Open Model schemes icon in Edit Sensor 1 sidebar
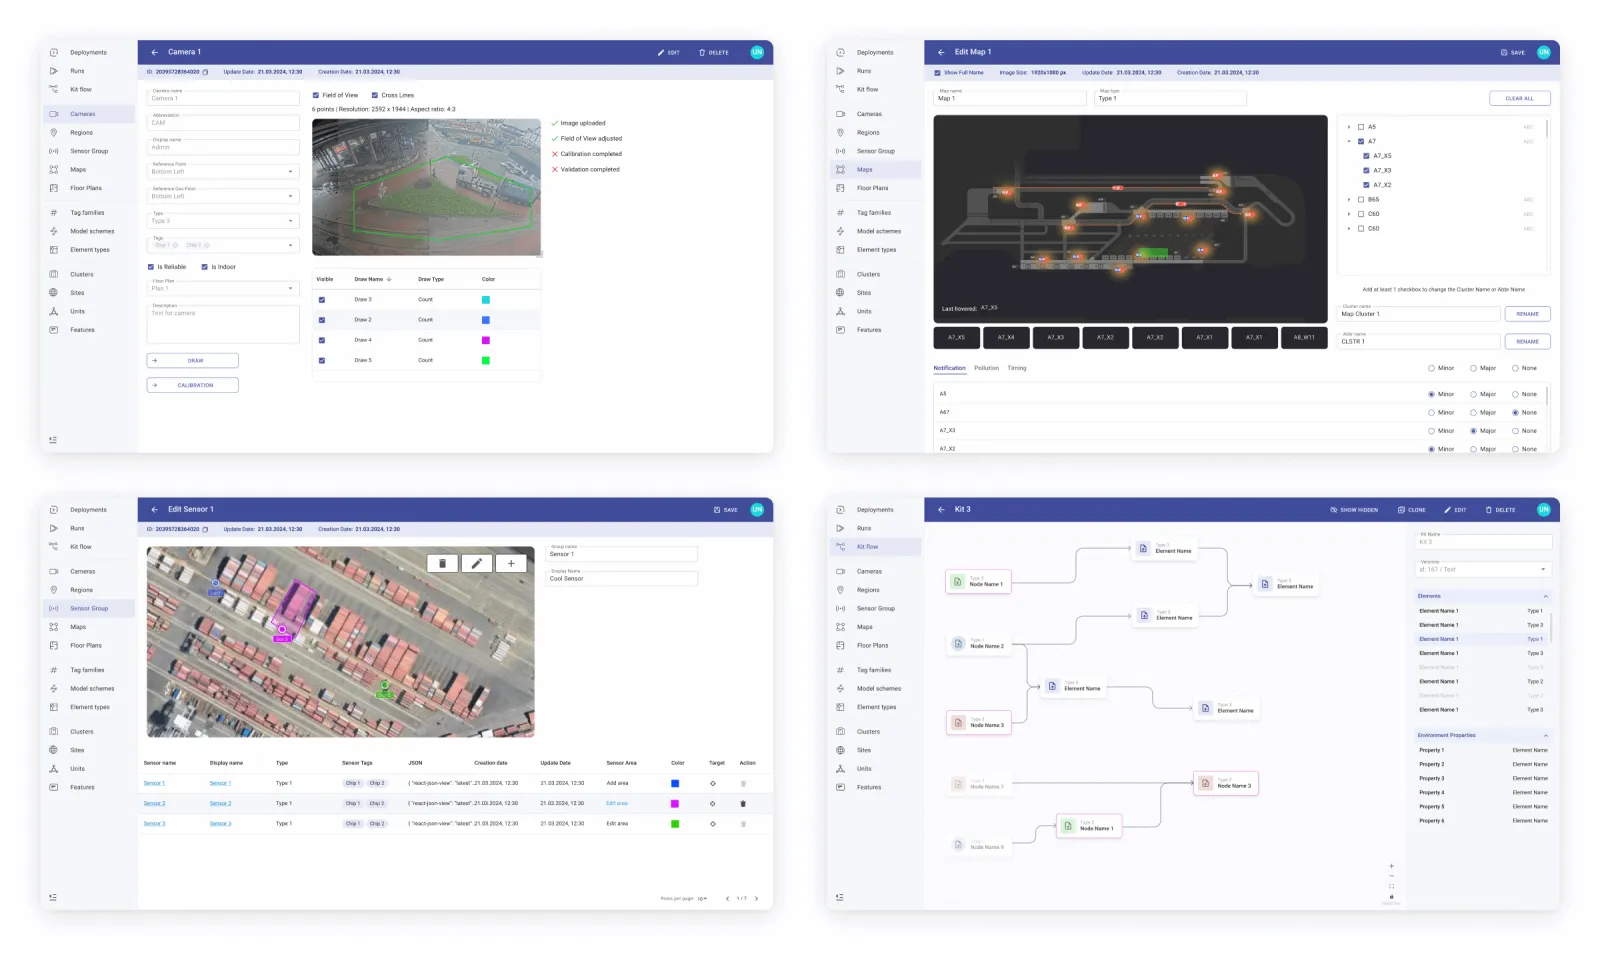The width and height of the screenshot is (1600, 955). pyautogui.click(x=54, y=689)
